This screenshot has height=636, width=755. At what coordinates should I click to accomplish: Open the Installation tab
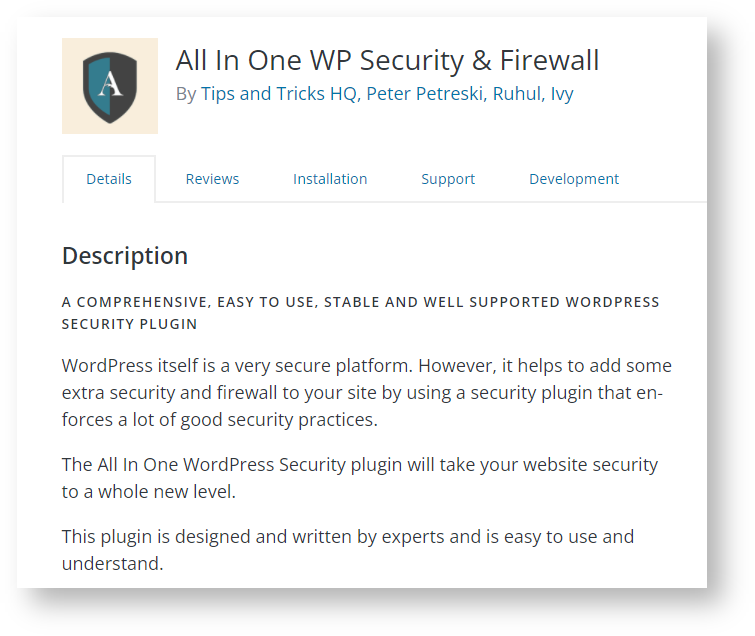click(330, 179)
